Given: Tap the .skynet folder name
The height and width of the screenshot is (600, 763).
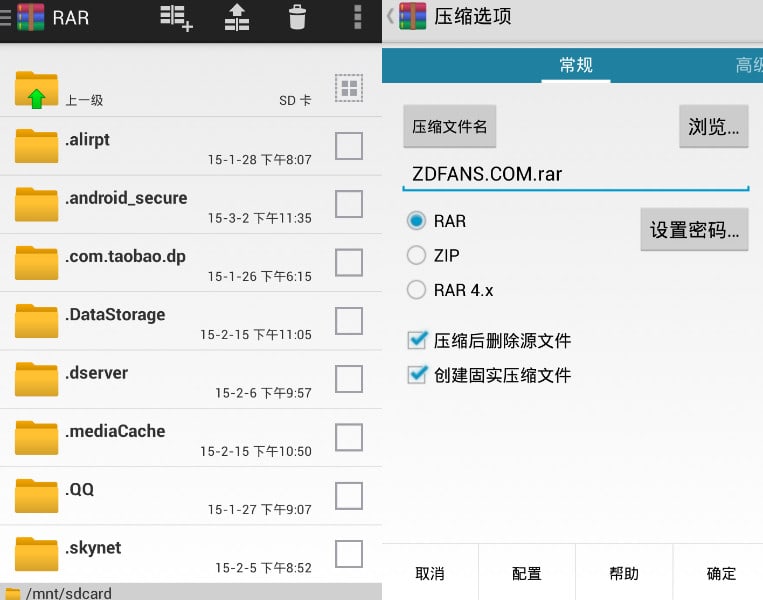Looking at the screenshot, I should click(x=93, y=548).
